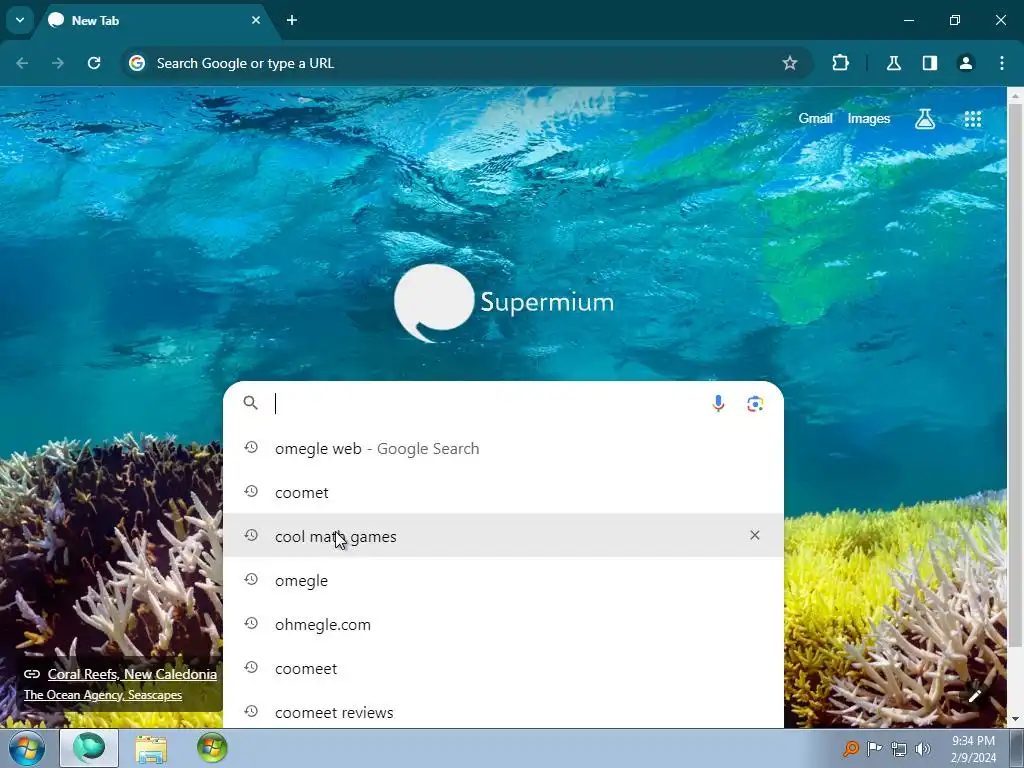
Task: Open Coral Reefs, New Caledonia link
Action: coord(133,674)
